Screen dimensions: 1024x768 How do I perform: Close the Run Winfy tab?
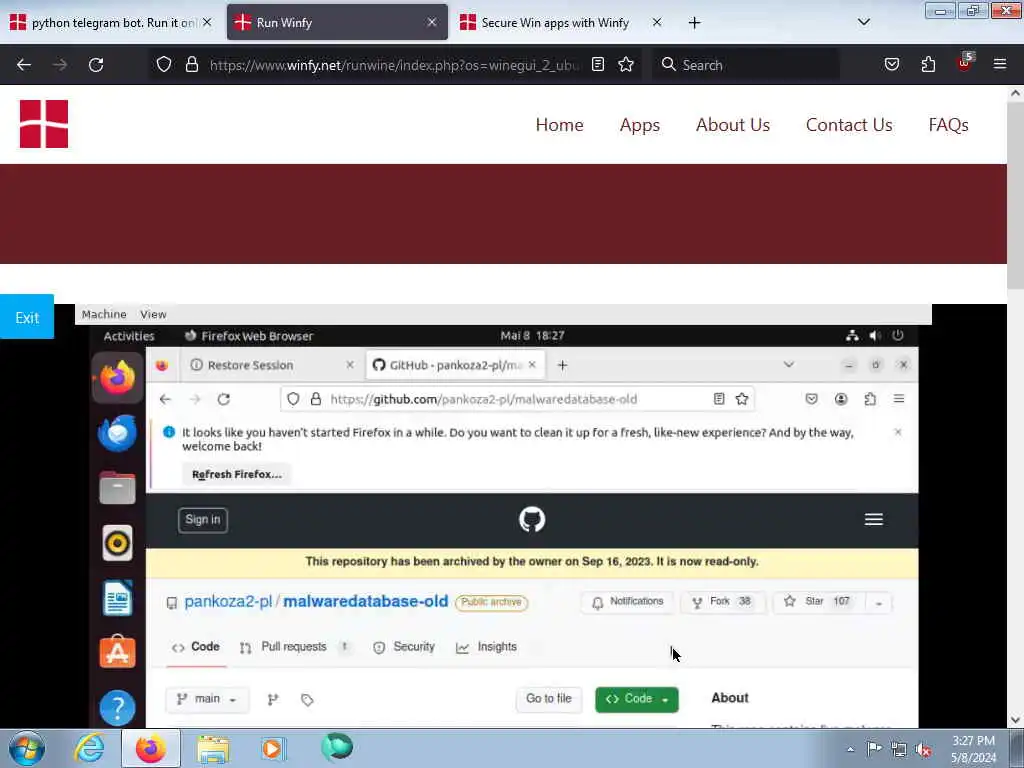tap(432, 22)
